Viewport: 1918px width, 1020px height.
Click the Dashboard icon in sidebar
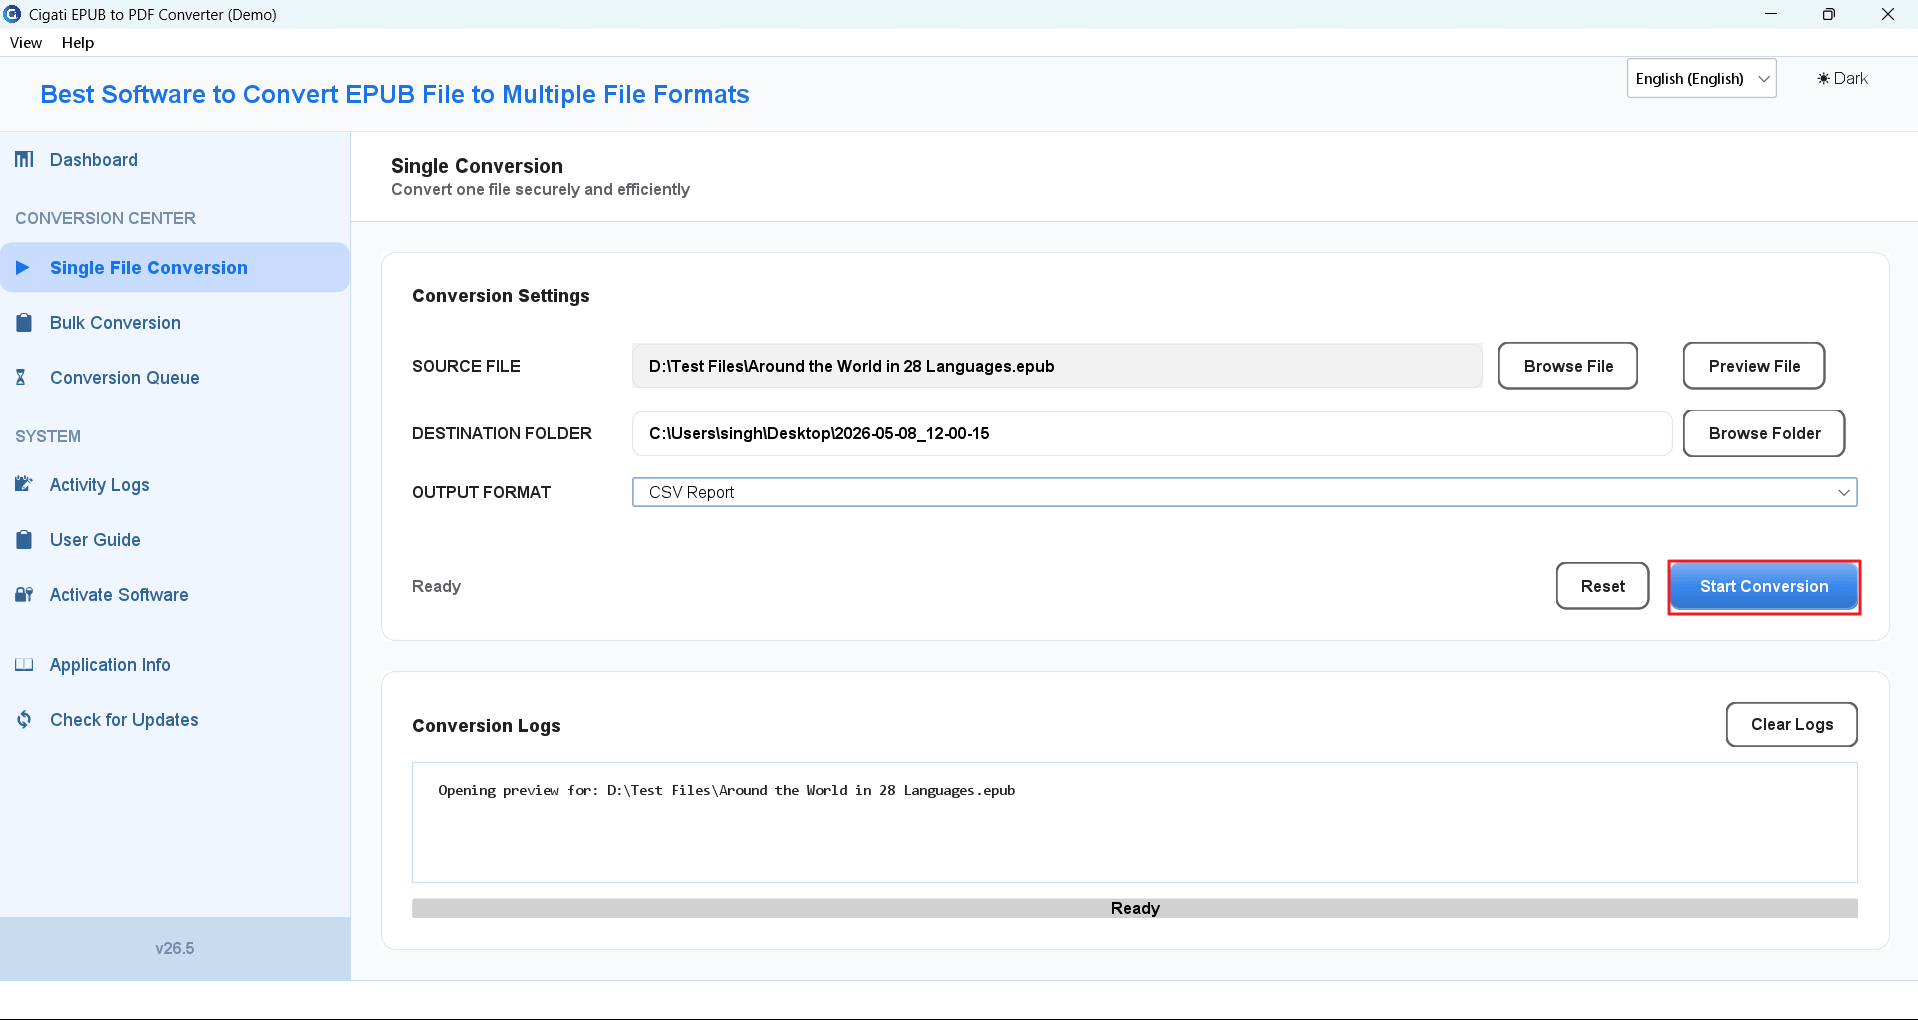tap(24, 160)
